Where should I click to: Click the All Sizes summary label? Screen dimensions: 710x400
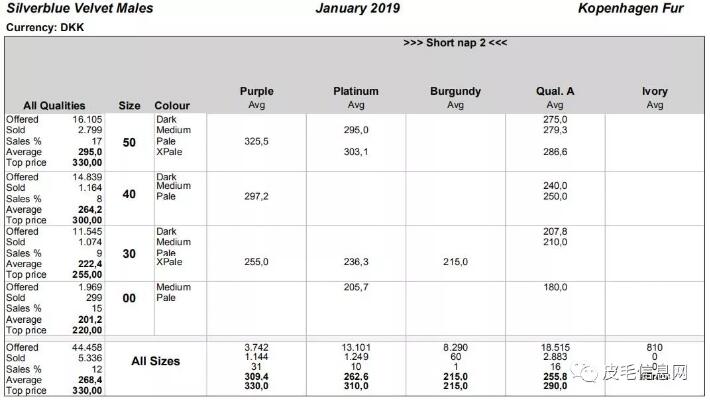coord(156,361)
